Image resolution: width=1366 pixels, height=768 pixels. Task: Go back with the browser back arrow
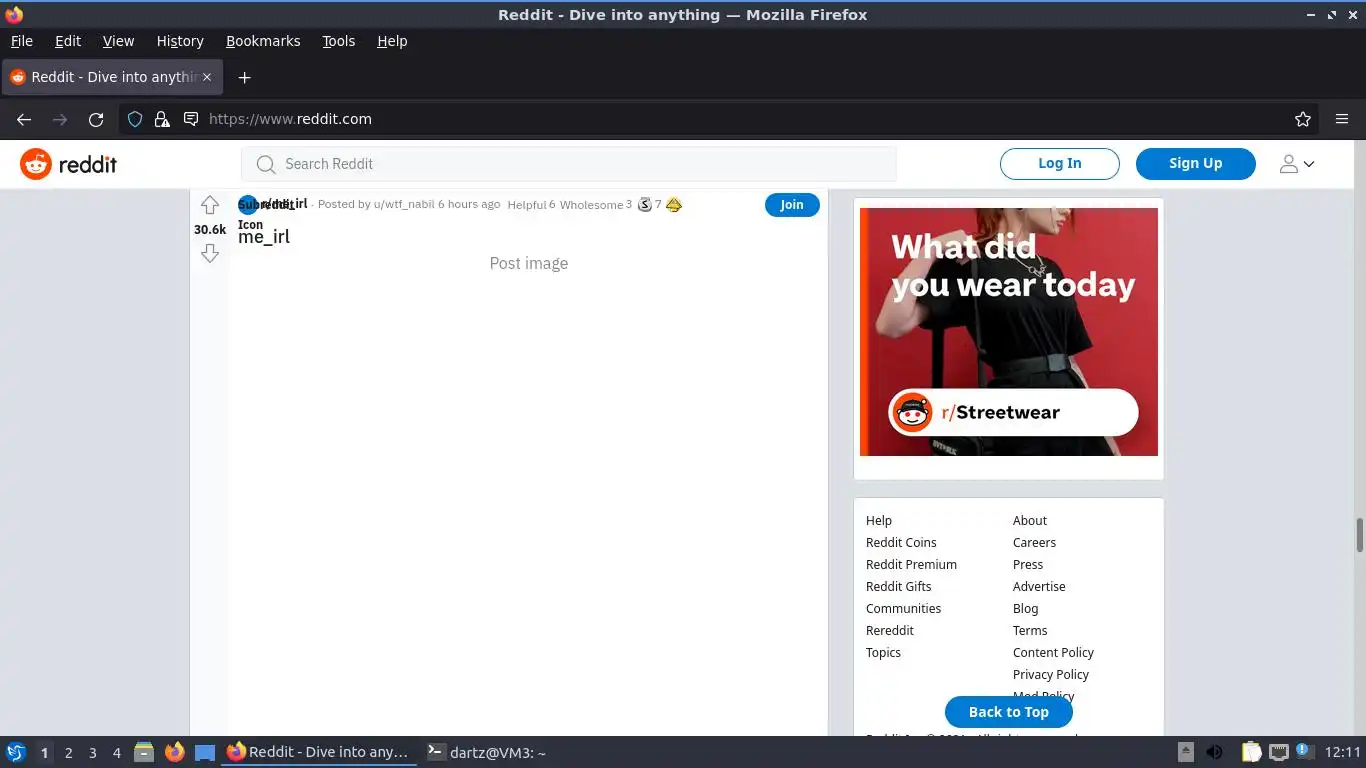pyautogui.click(x=24, y=119)
